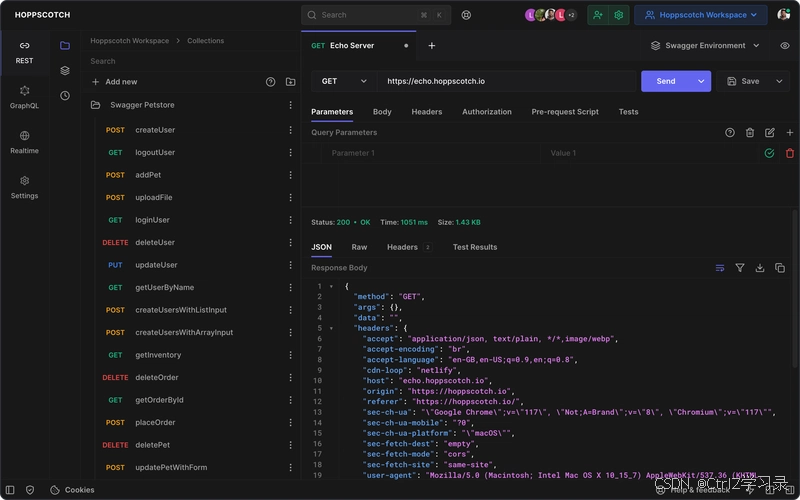The height and width of the screenshot is (500, 800).
Task: Collapse the sidebar from footer icon
Action: click(x=10, y=490)
